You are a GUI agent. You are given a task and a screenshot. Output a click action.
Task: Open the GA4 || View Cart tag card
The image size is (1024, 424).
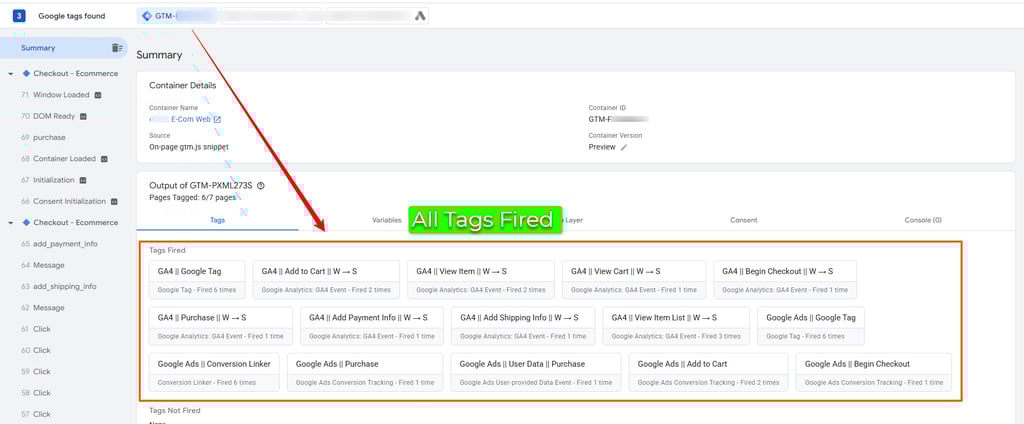point(633,280)
